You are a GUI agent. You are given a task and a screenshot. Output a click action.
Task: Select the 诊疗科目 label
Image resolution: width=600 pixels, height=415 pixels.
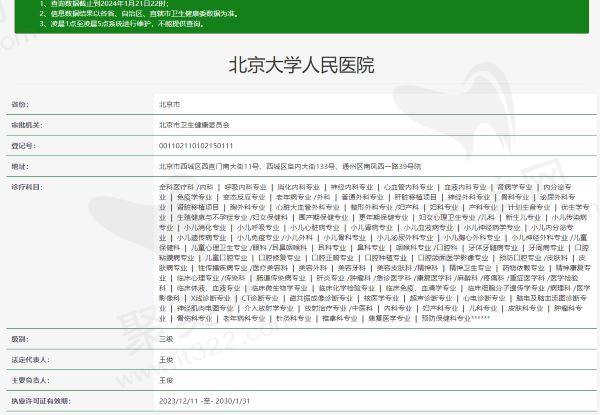(27, 187)
